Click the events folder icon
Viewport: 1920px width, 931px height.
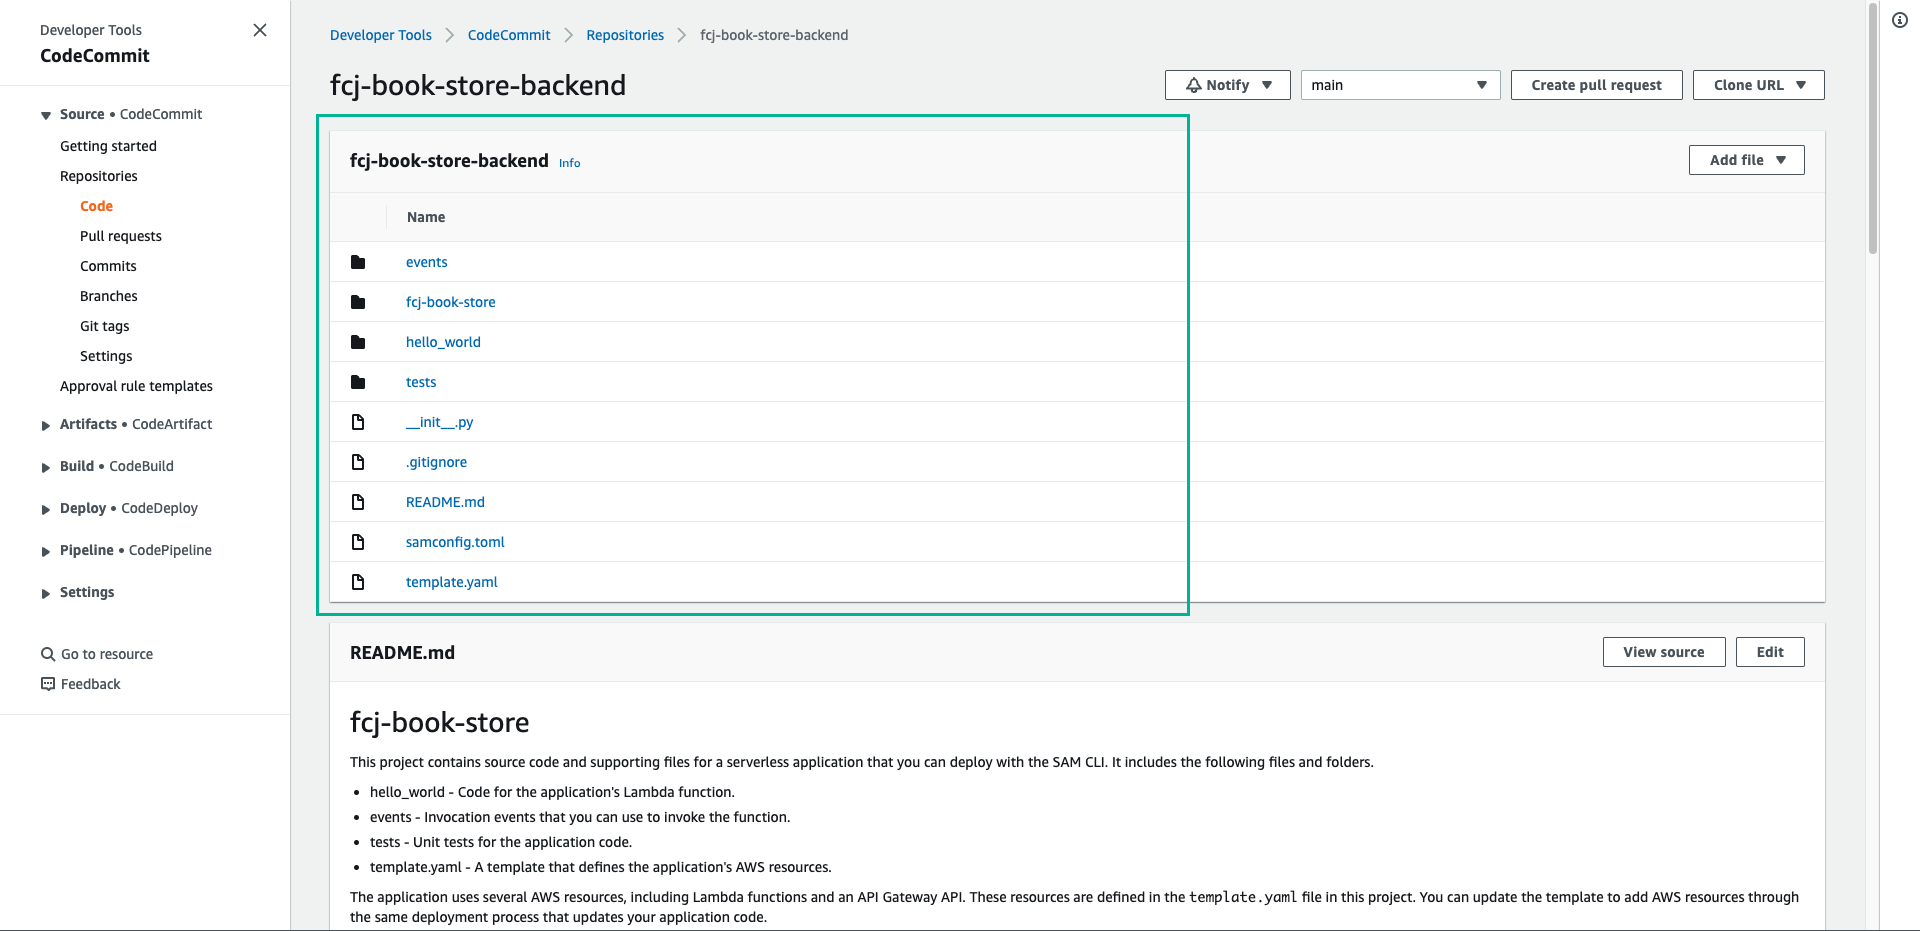tap(358, 262)
